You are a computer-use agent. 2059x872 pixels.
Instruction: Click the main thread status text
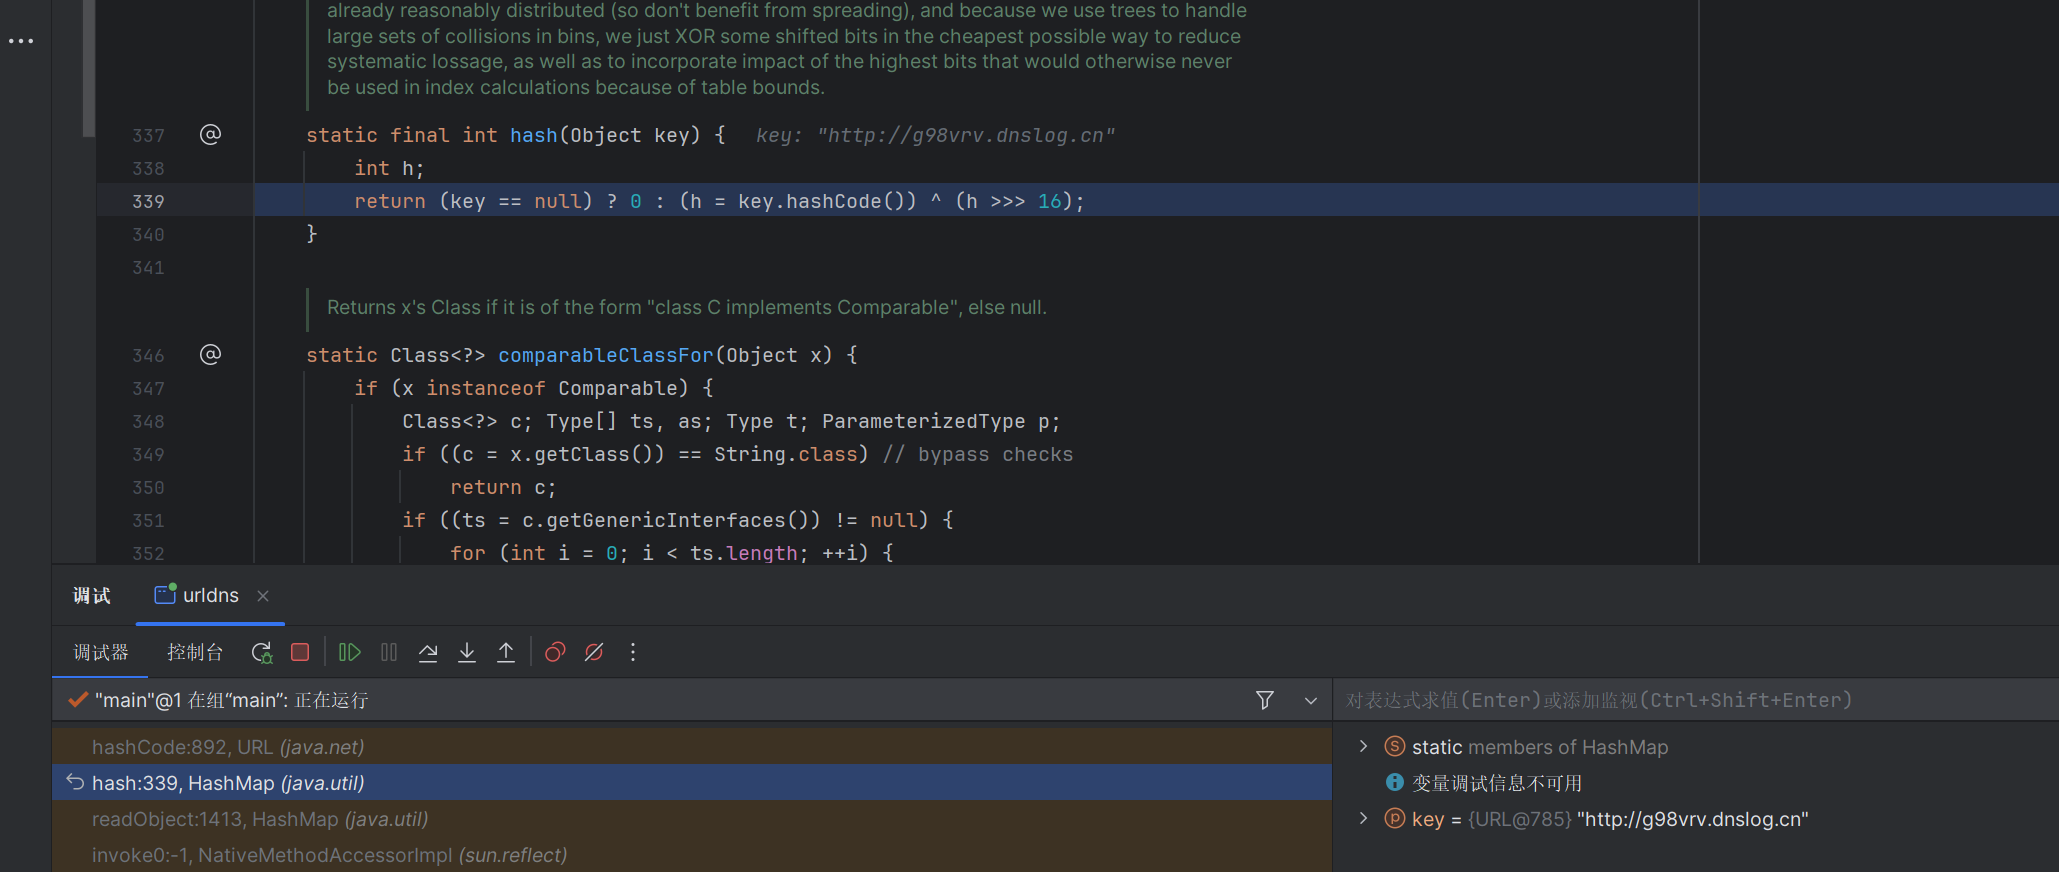coord(231,700)
